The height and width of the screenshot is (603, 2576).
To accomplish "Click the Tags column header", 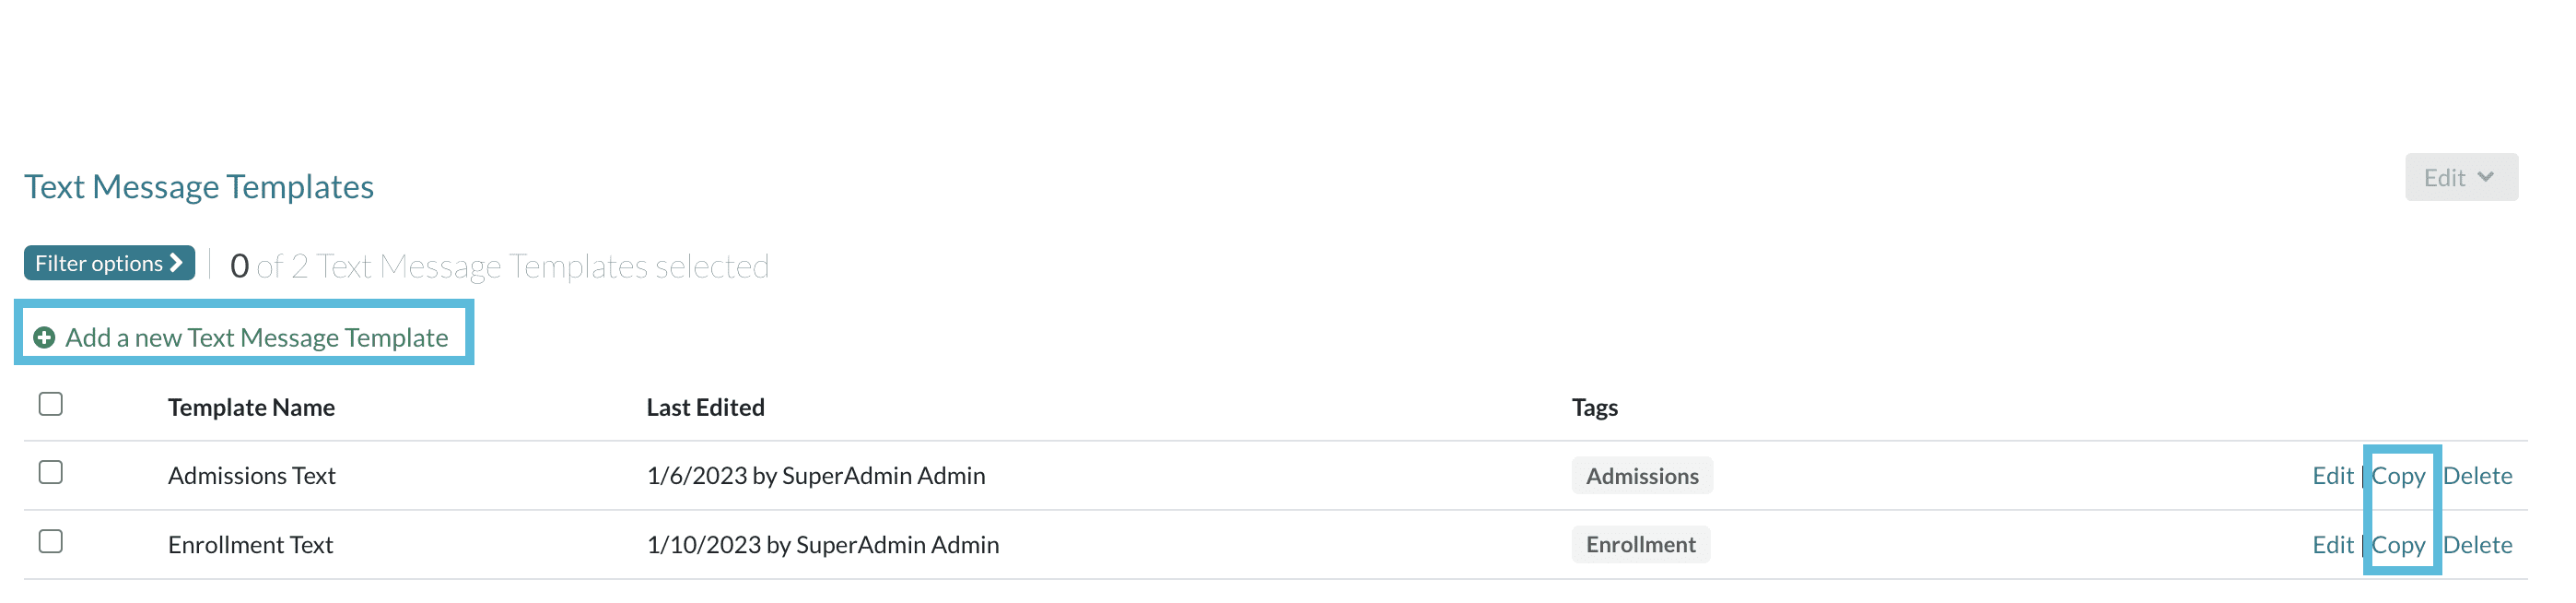I will click(1594, 408).
